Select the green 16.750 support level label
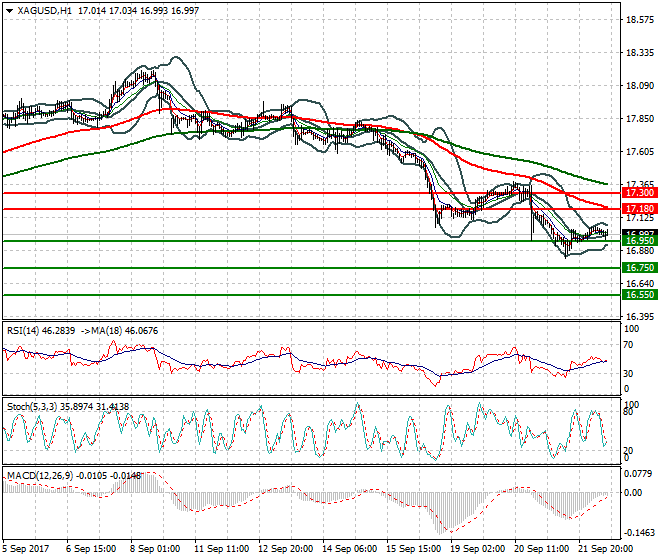The image size is (660, 560). [x=640, y=268]
